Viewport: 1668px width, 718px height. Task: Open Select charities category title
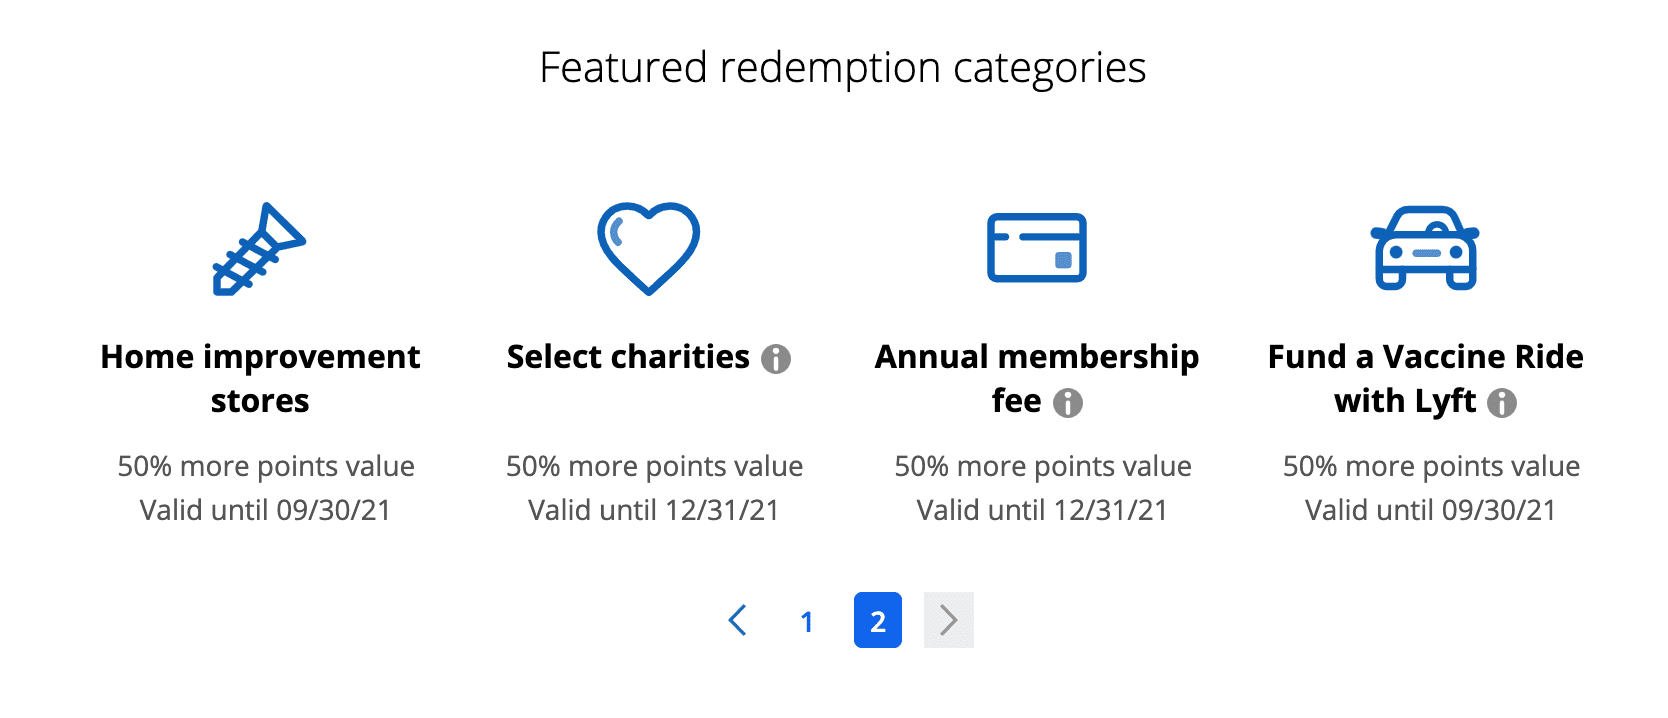tap(628, 357)
